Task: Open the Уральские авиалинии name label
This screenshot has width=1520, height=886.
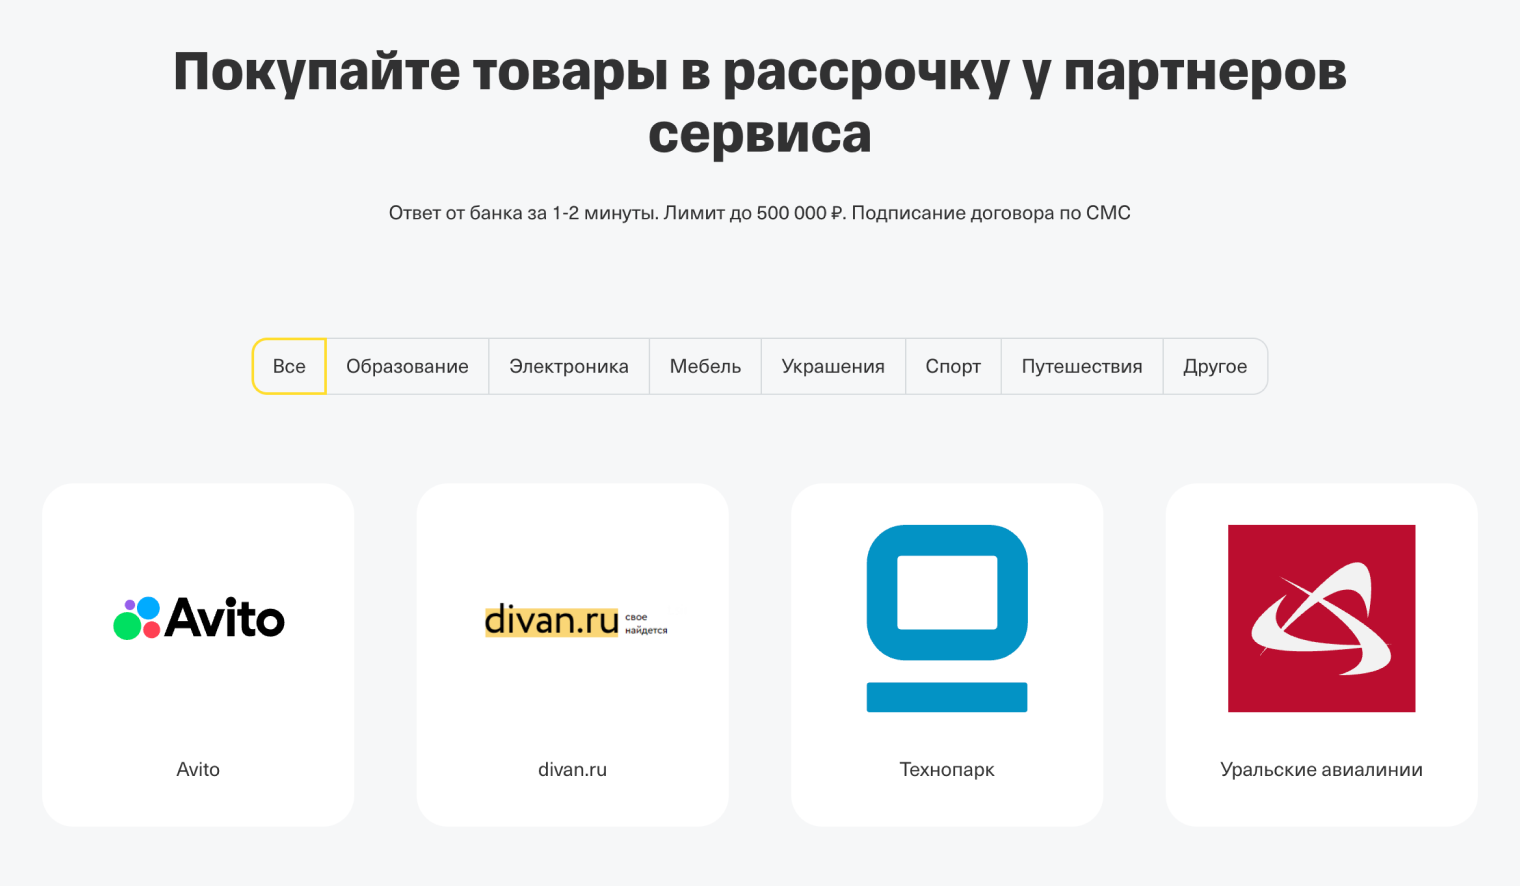Action: coord(1321,769)
